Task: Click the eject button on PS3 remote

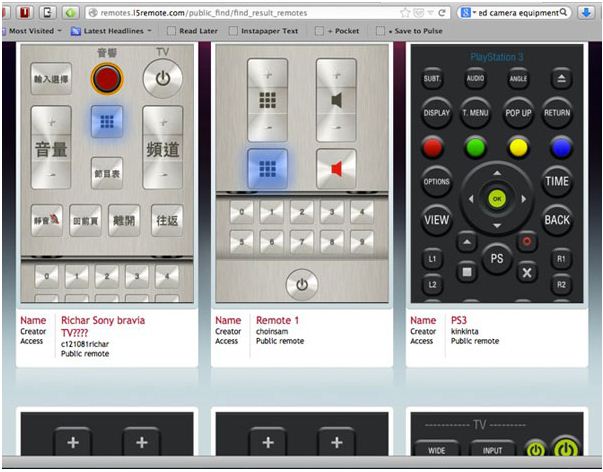Action: (x=561, y=78)
